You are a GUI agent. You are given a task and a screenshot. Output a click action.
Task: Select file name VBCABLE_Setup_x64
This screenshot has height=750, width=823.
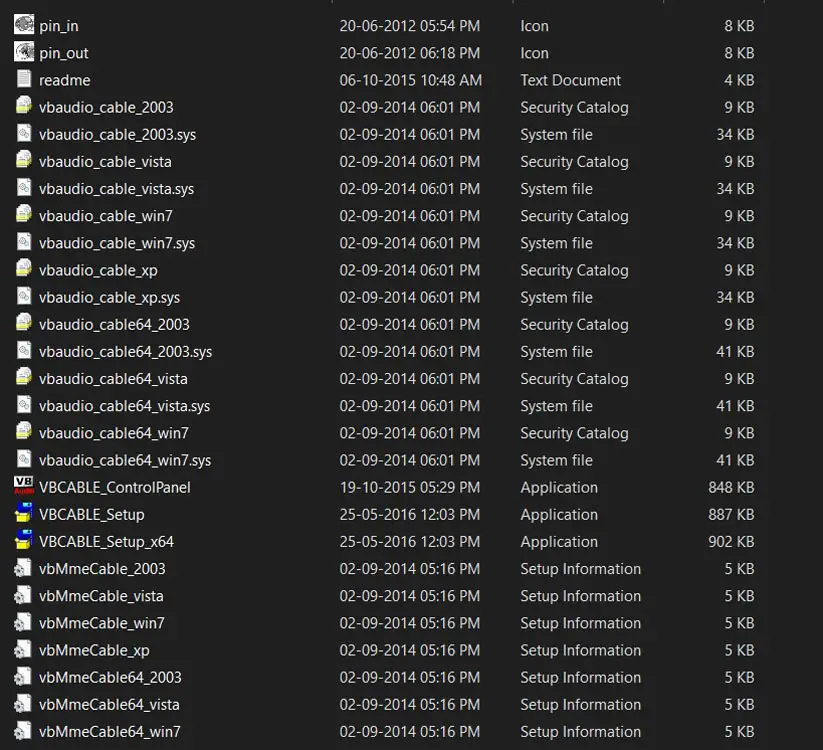click(107, 542)
